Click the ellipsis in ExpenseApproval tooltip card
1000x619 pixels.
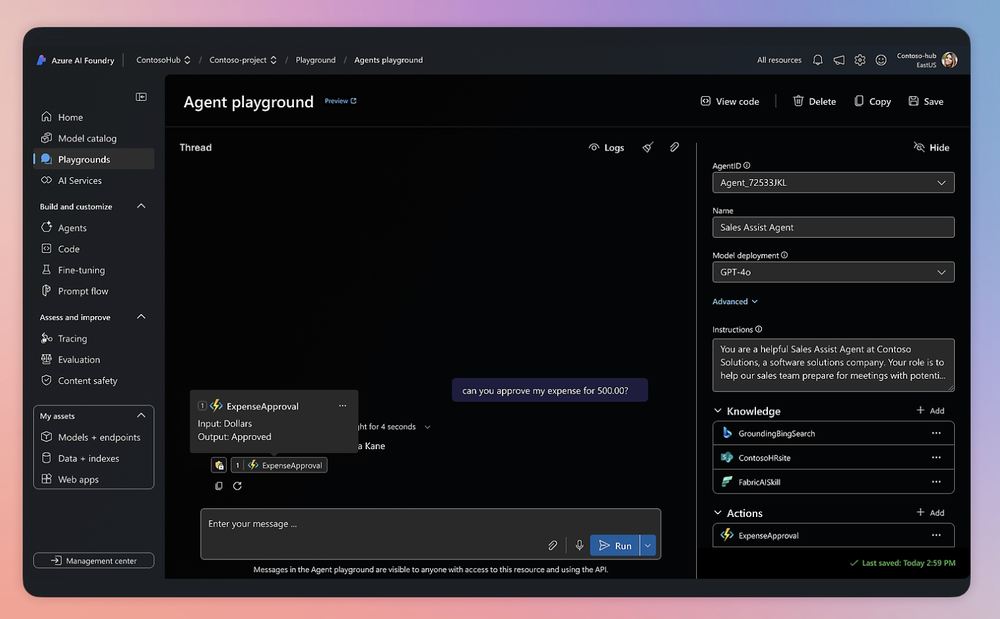342,405
